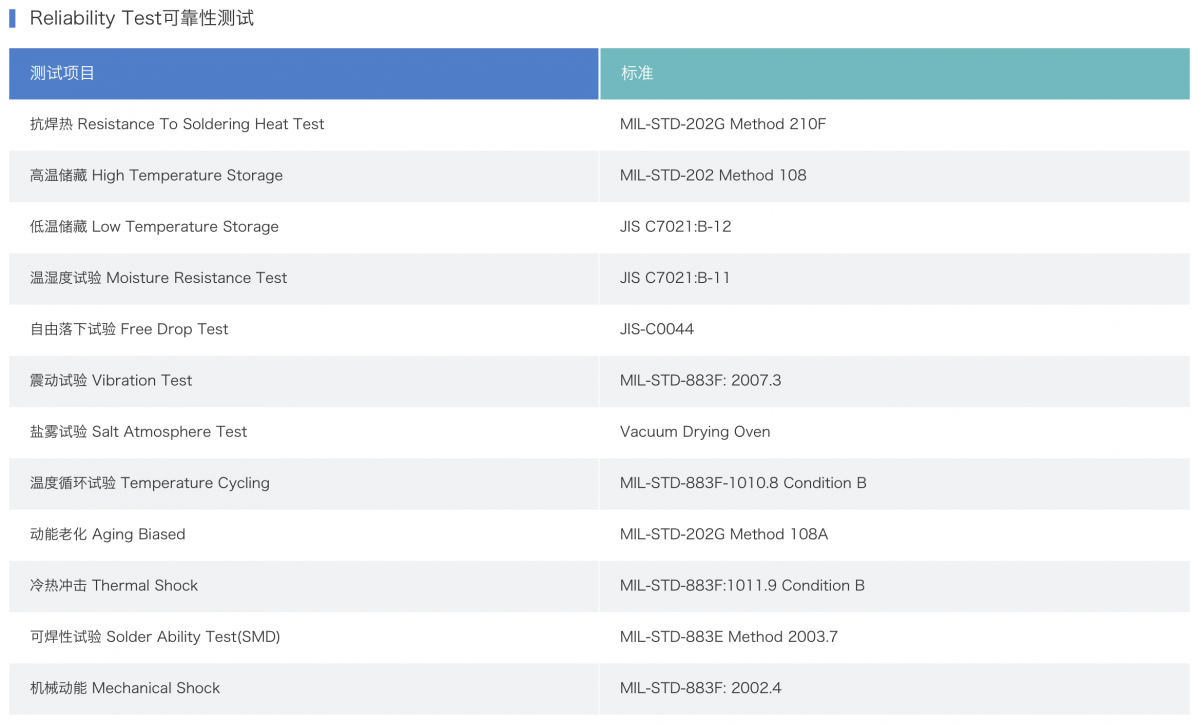1200x726 pixels.
Task: Select the 'Resistance To Soldering Heat Test' cell
Action: (x=177, y=124)
